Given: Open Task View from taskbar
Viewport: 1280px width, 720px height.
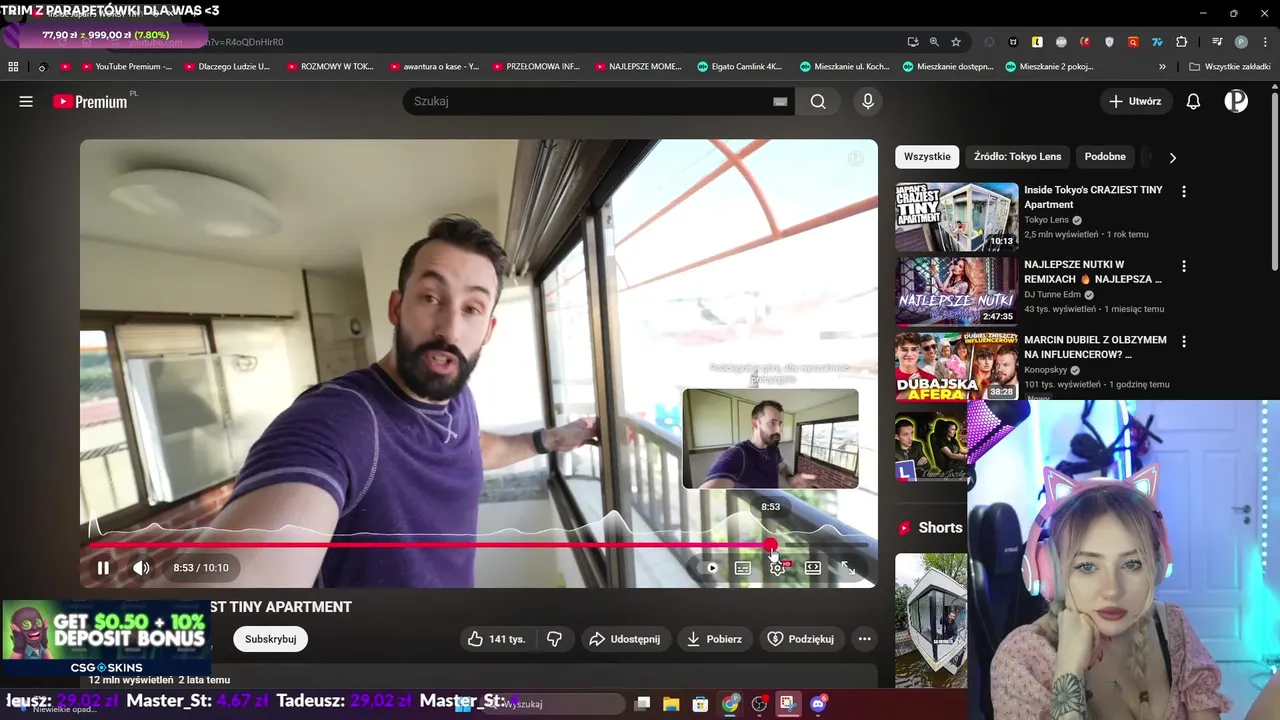Looking at the screenshot, I should pyautogui.click(x=643, y=704).
